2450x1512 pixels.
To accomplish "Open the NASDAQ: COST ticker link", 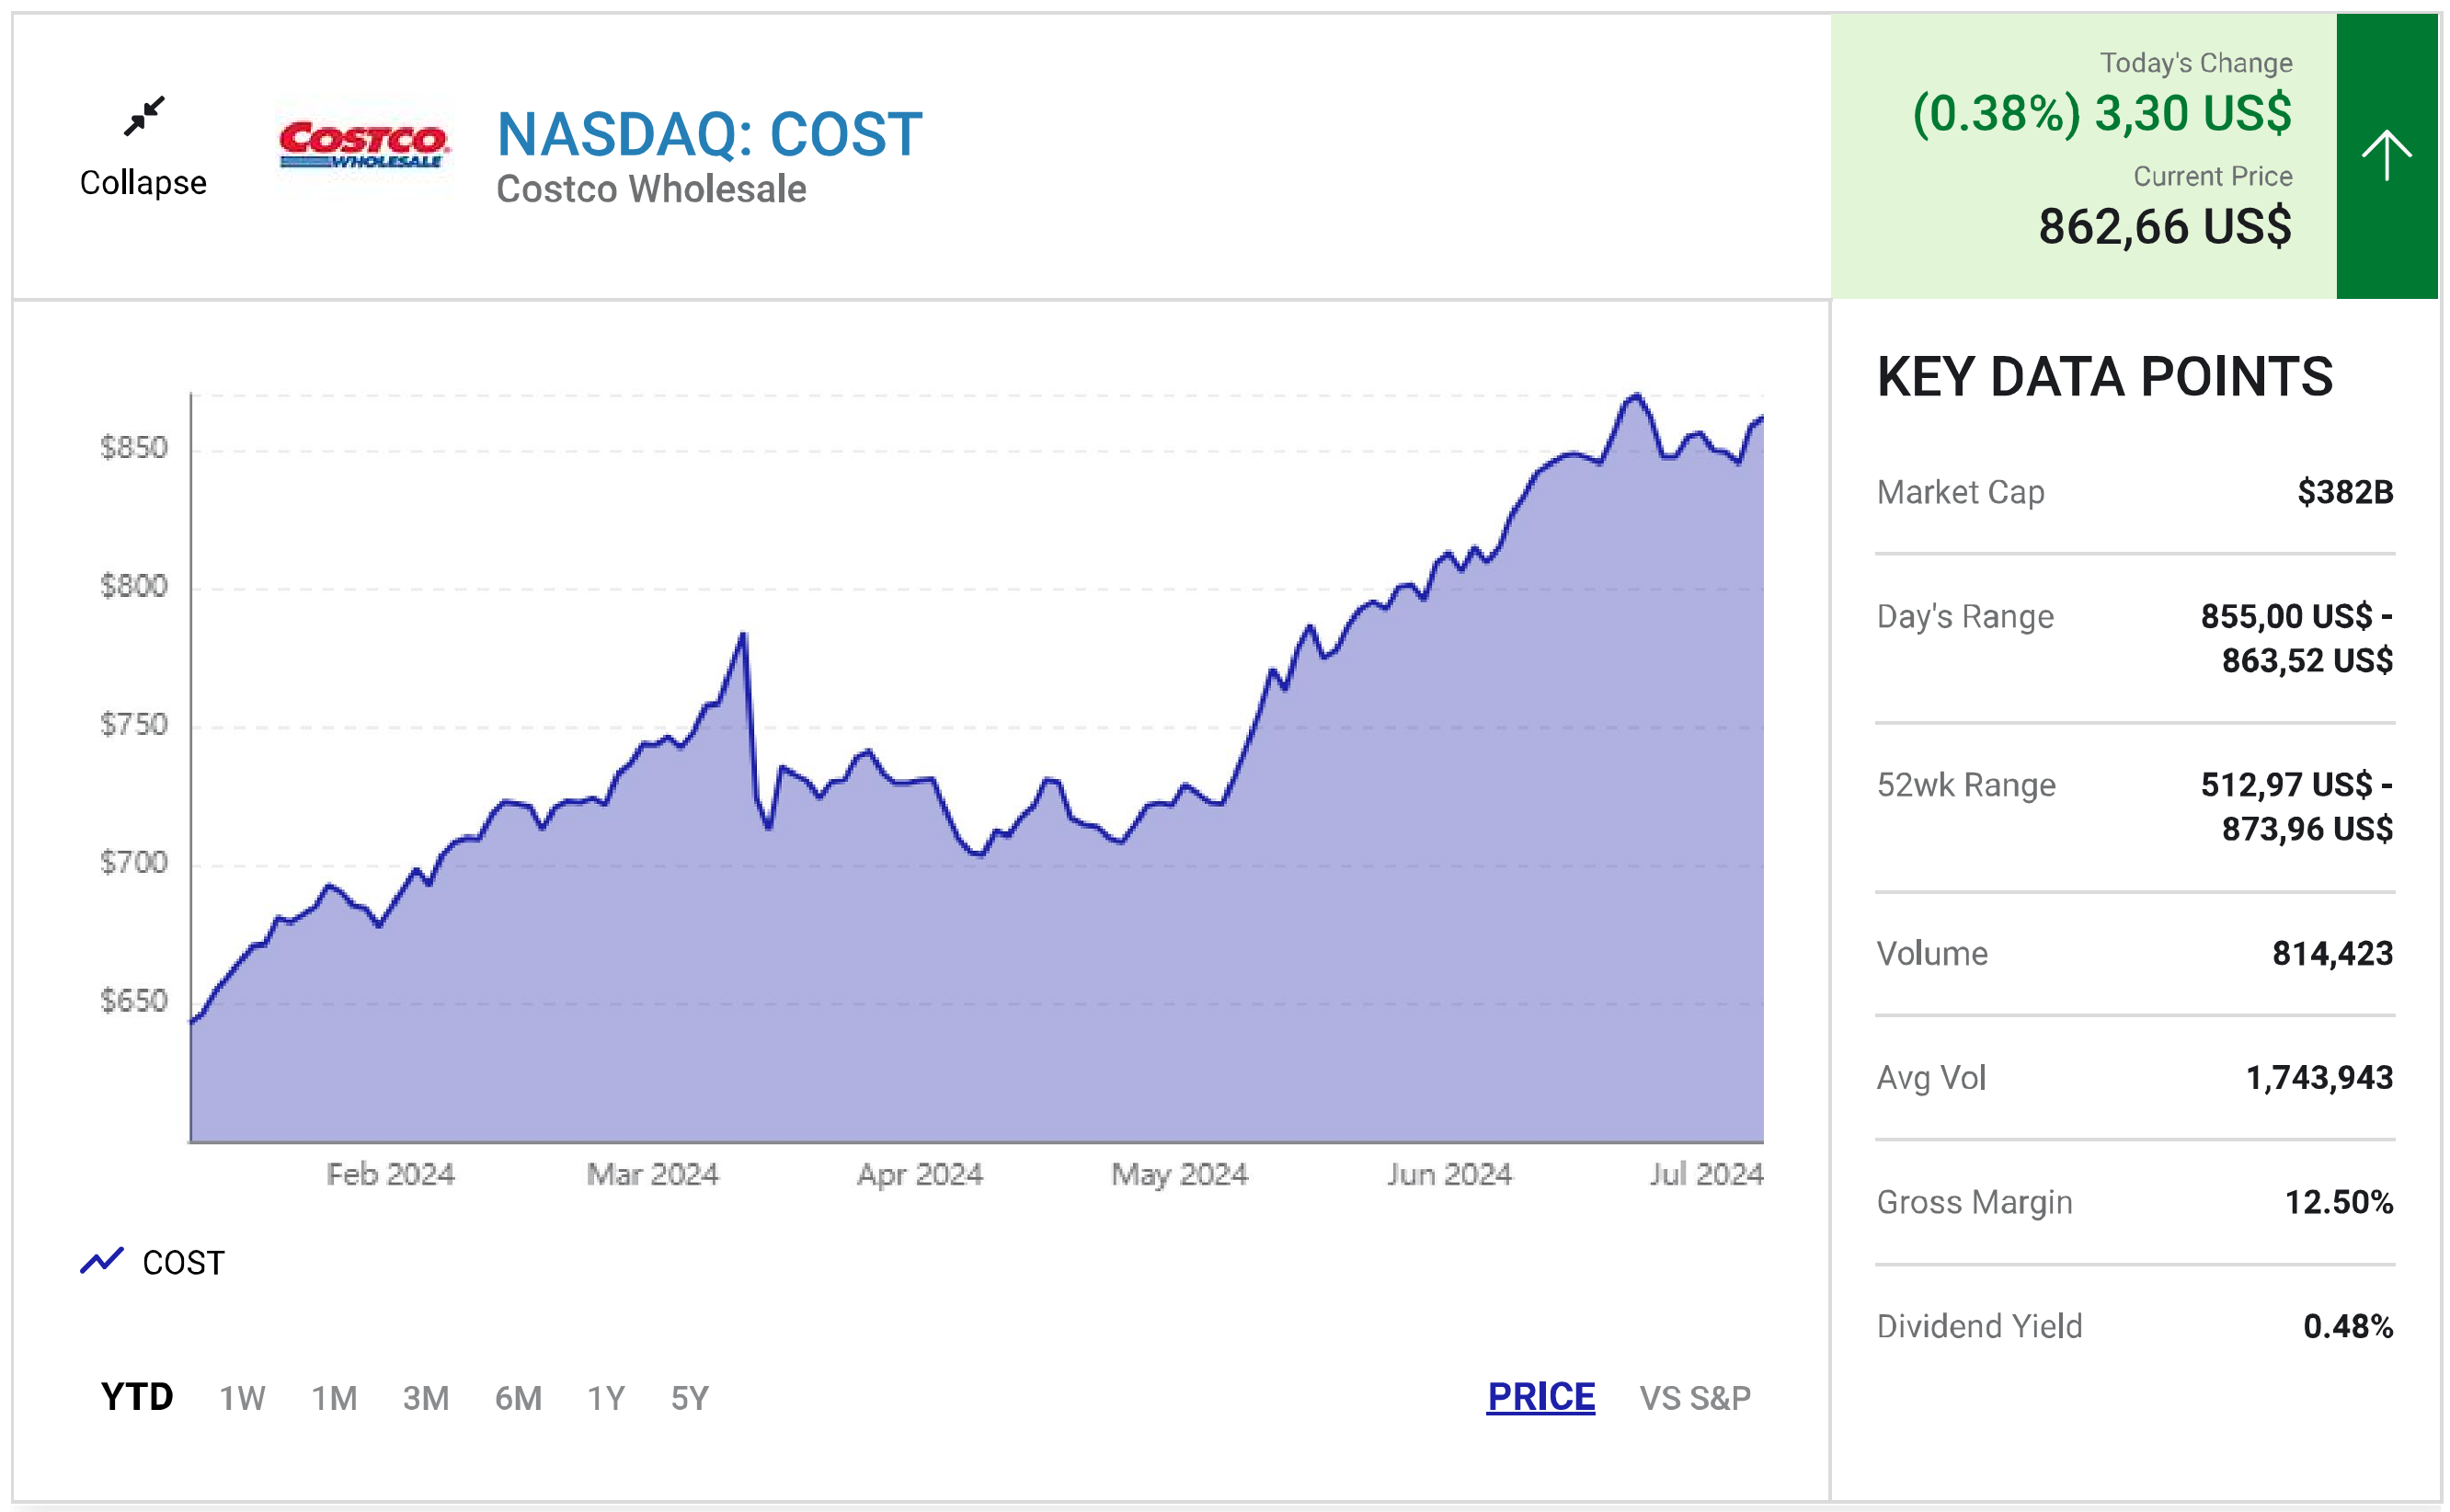I will [x=710, y=134].
